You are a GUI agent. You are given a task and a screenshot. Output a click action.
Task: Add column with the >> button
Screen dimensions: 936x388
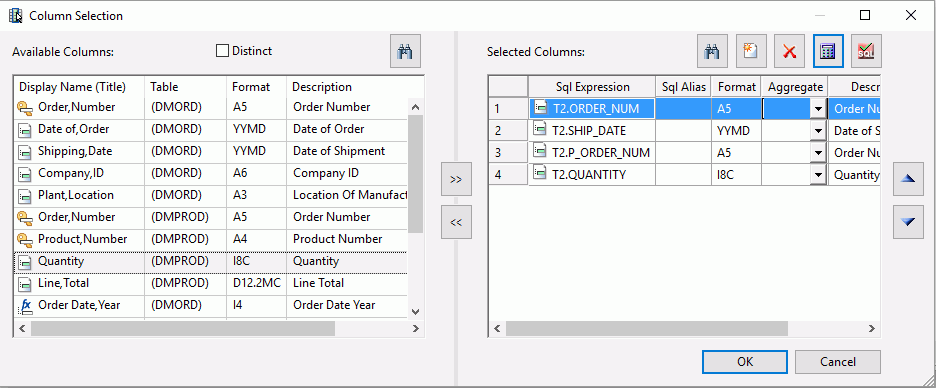click(x=456, y=179)
